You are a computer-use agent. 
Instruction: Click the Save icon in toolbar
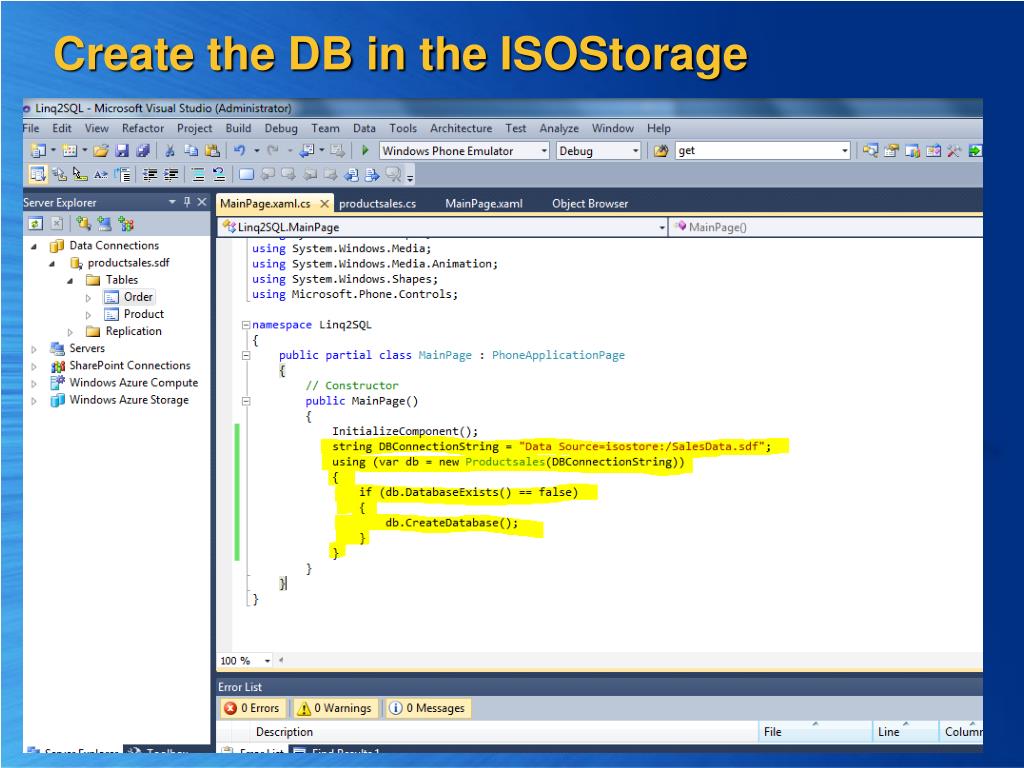(x=122, y=151)
